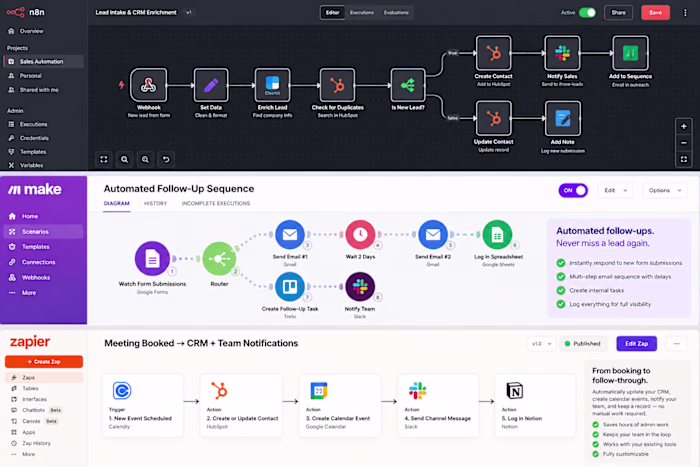700x467 pixels.
Task: Open the Set Data node in n8n
Action: click(x=211, y=85)
